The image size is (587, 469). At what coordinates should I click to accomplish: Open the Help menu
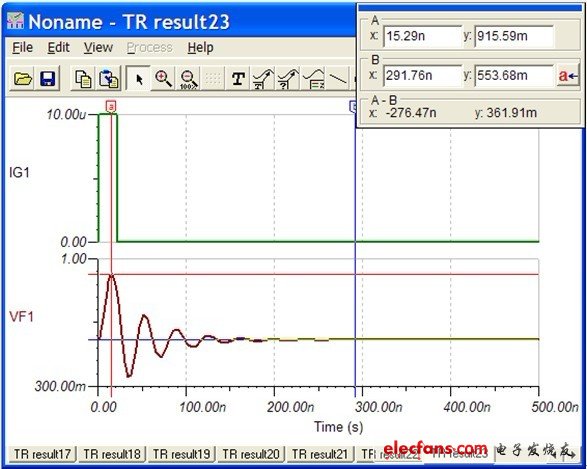tap(201, 48)
